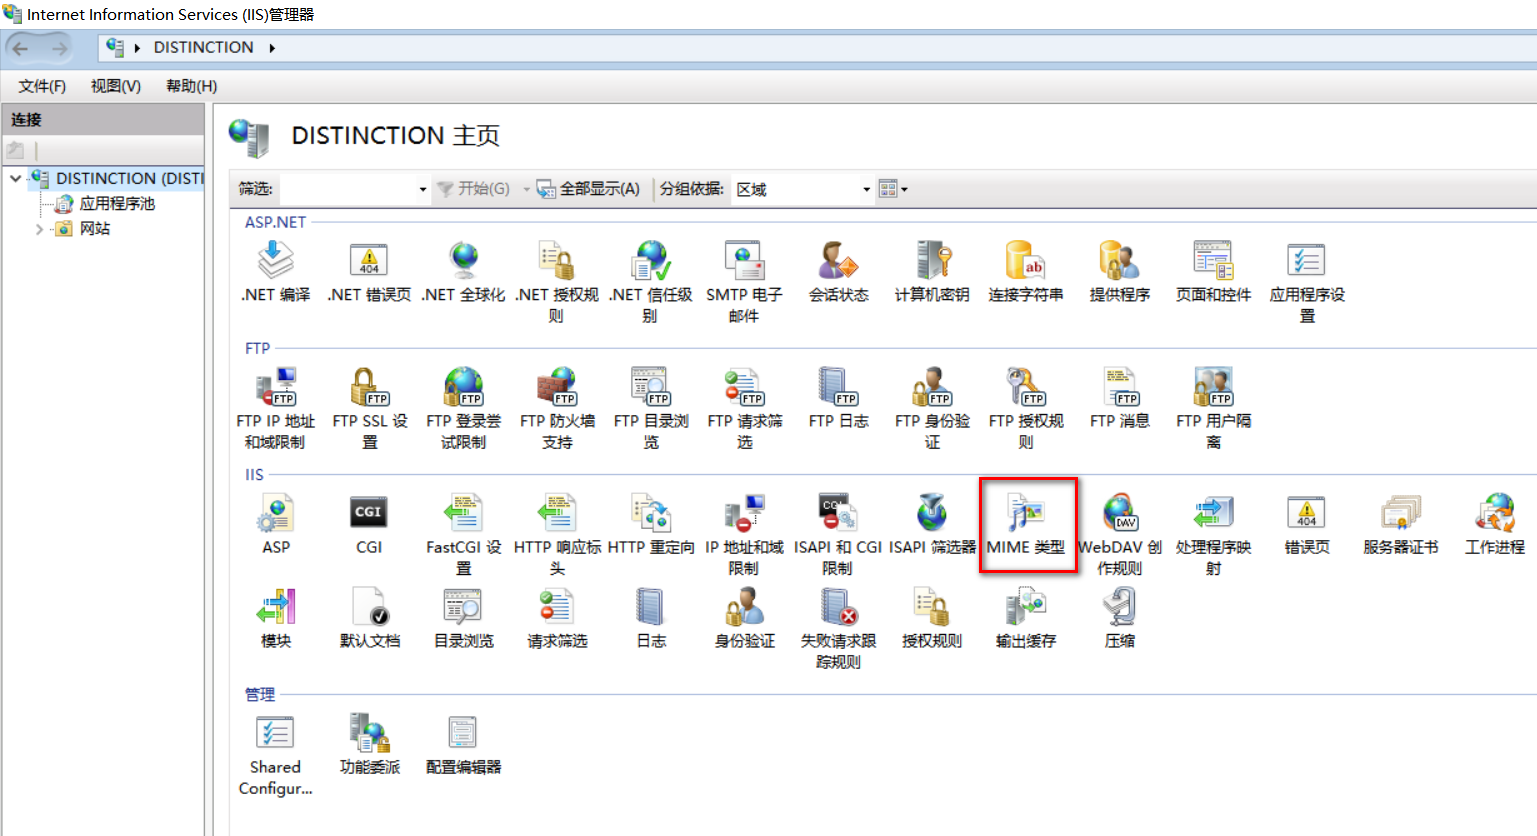Open the 视图(V) menu
Viewport: 1537px width, 836px height.
point(116,86)
